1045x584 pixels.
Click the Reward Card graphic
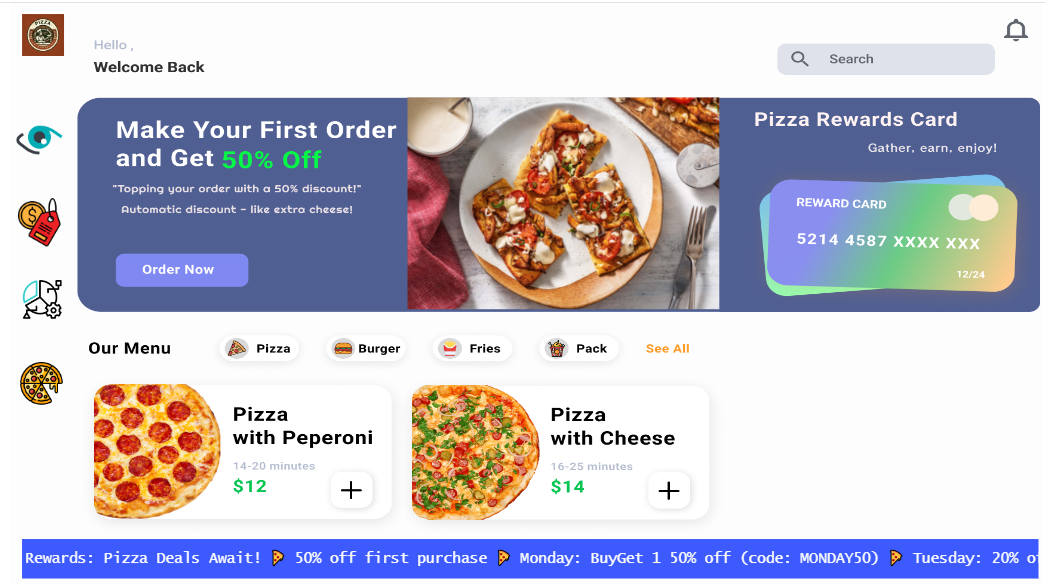[x=888, y=235]
